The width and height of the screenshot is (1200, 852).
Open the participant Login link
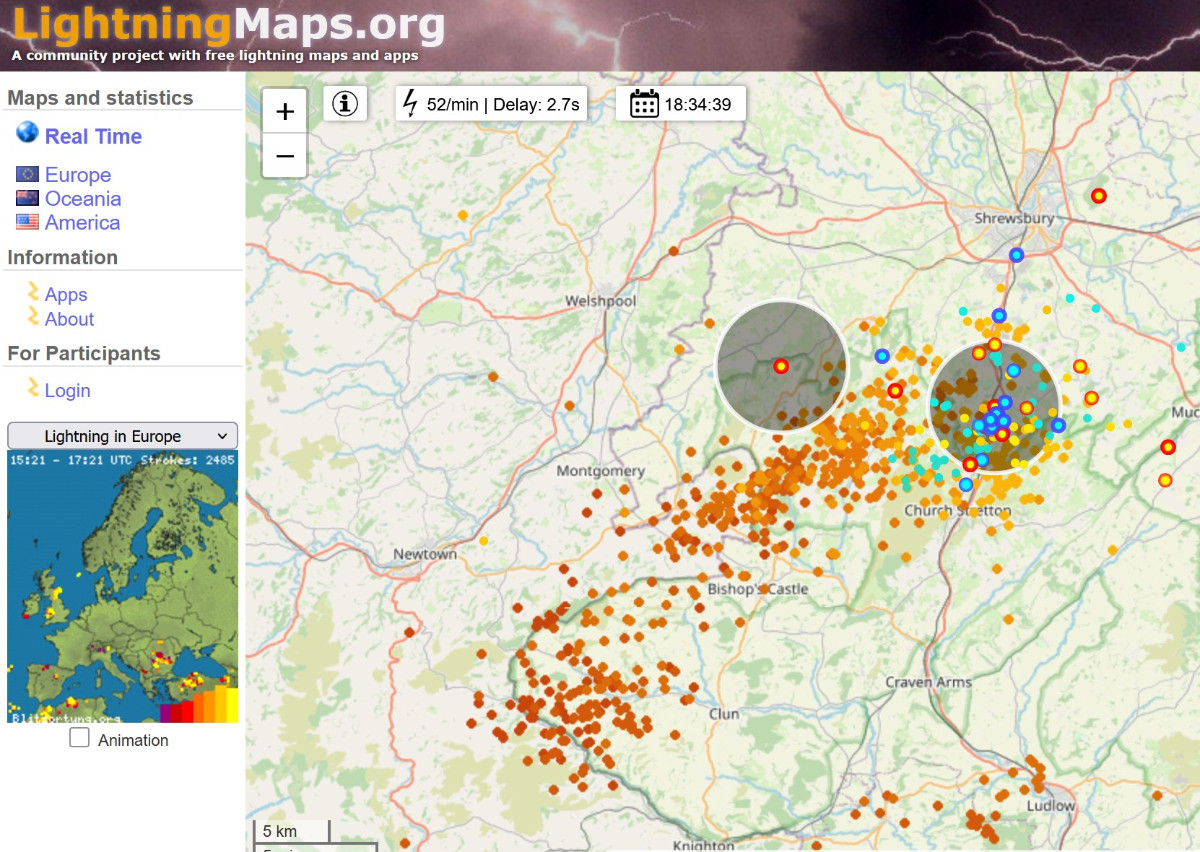pos(67,391)
